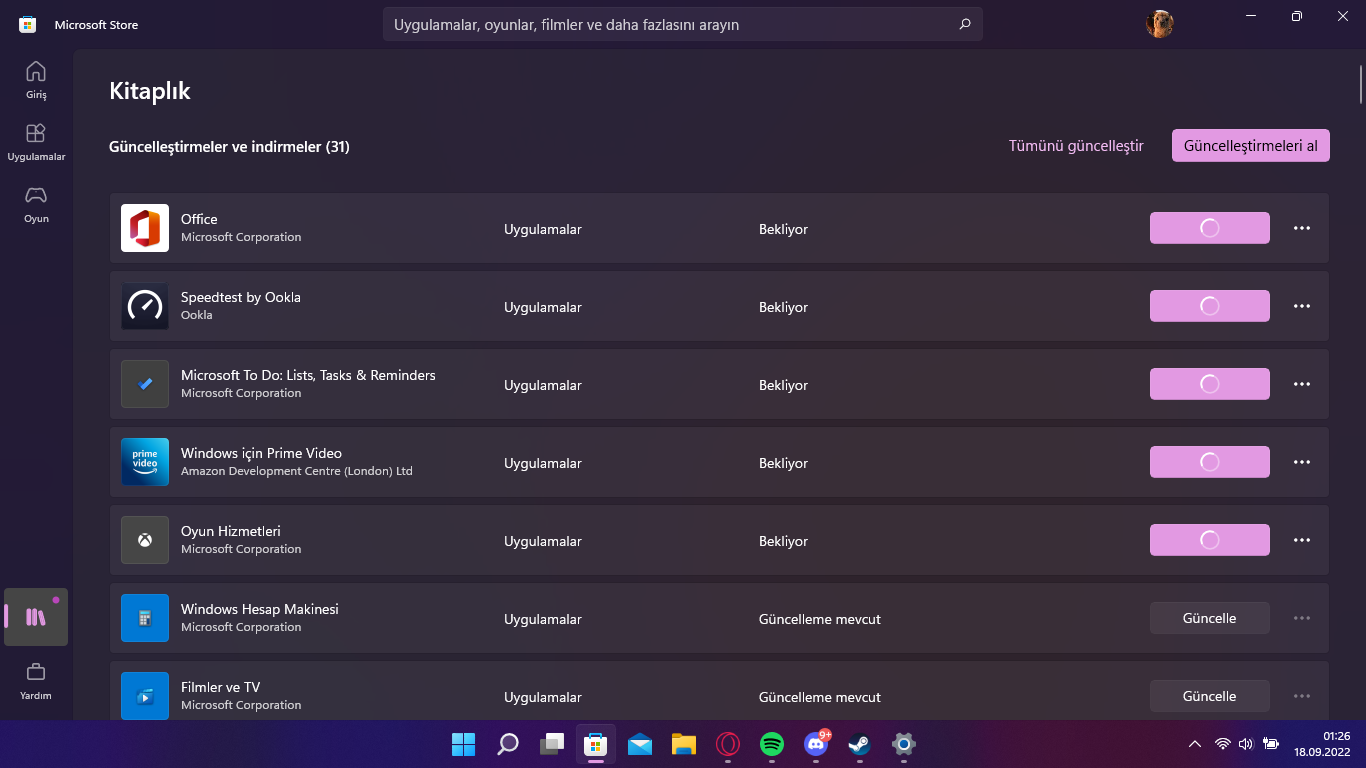The width and height of the screenshot is (1366, 768).
Task: Open more options for Windows Hesap Makinesi
Action: [x=1302, y=618]
